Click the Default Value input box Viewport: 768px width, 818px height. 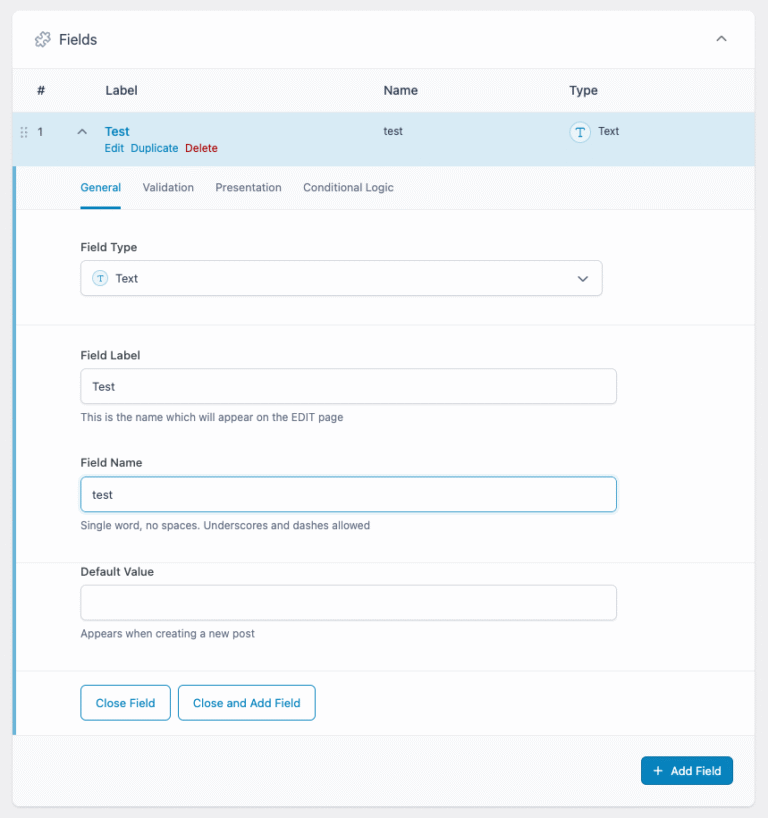coord(349,603)
